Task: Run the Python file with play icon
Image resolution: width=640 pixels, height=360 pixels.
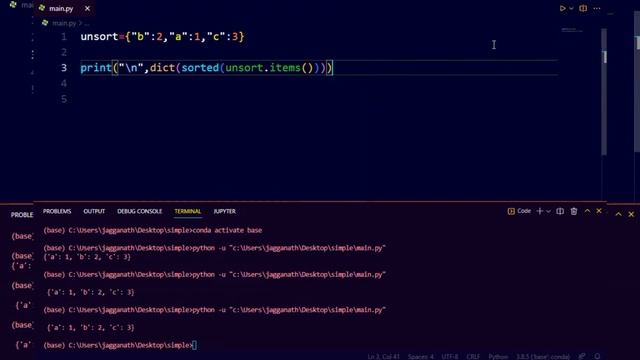Action: 562,8
